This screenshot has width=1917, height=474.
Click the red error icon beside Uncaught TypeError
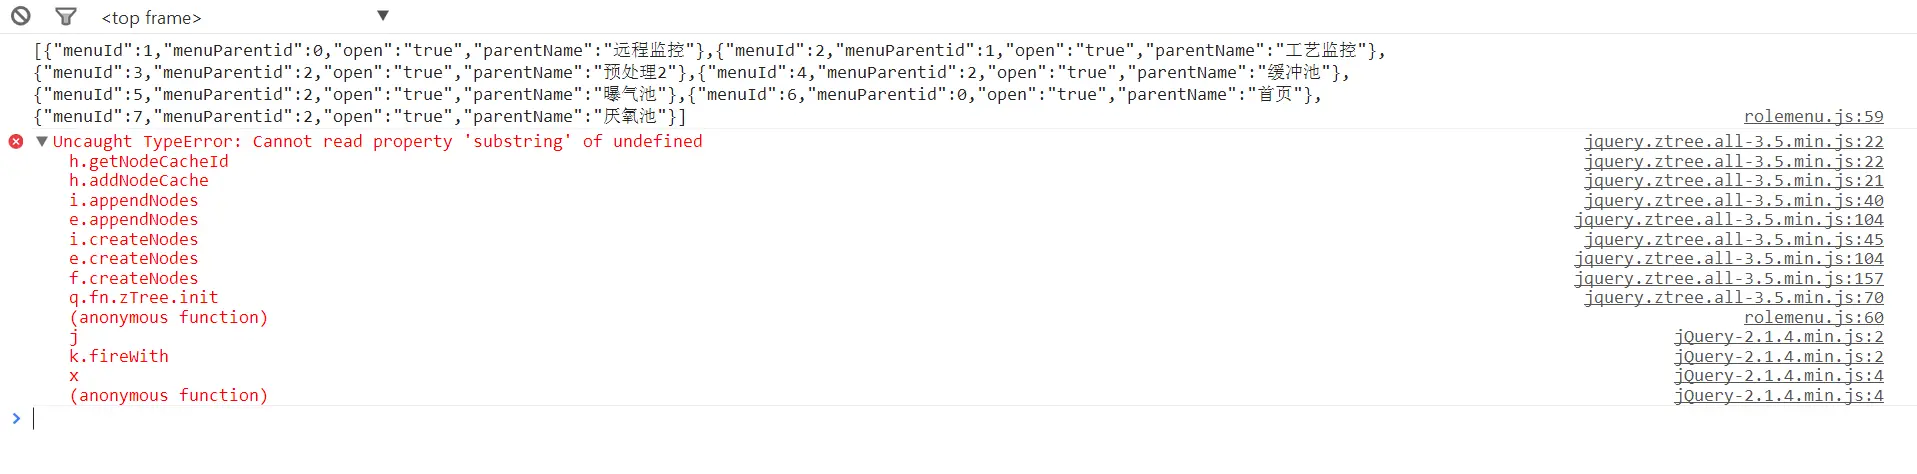pyautogui.click(x=16, y=142)
